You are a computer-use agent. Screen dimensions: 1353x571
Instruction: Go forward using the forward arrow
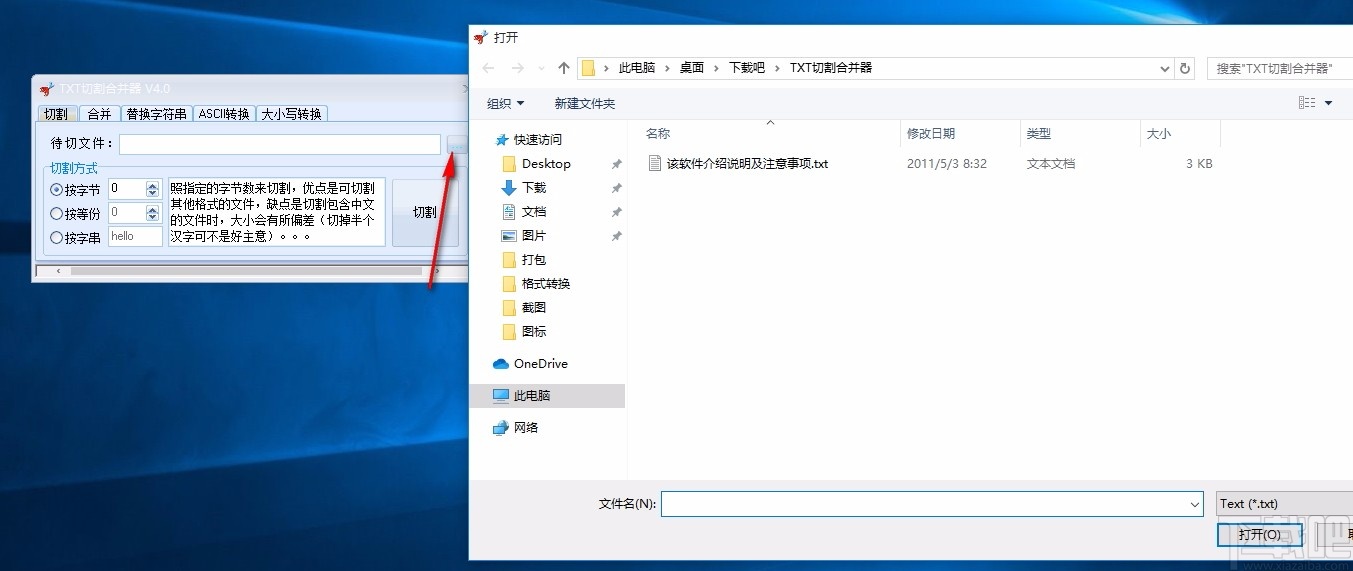pyautogui.click(x=517, y=68)
